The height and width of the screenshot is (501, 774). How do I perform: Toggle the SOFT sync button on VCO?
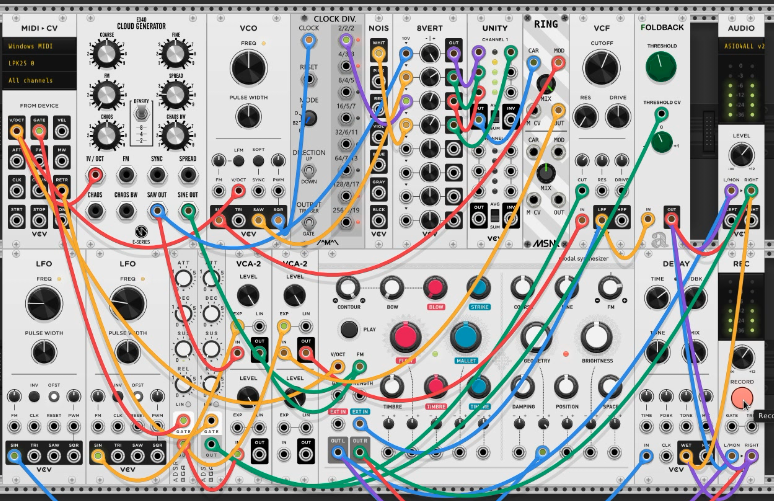pos(258,161)
